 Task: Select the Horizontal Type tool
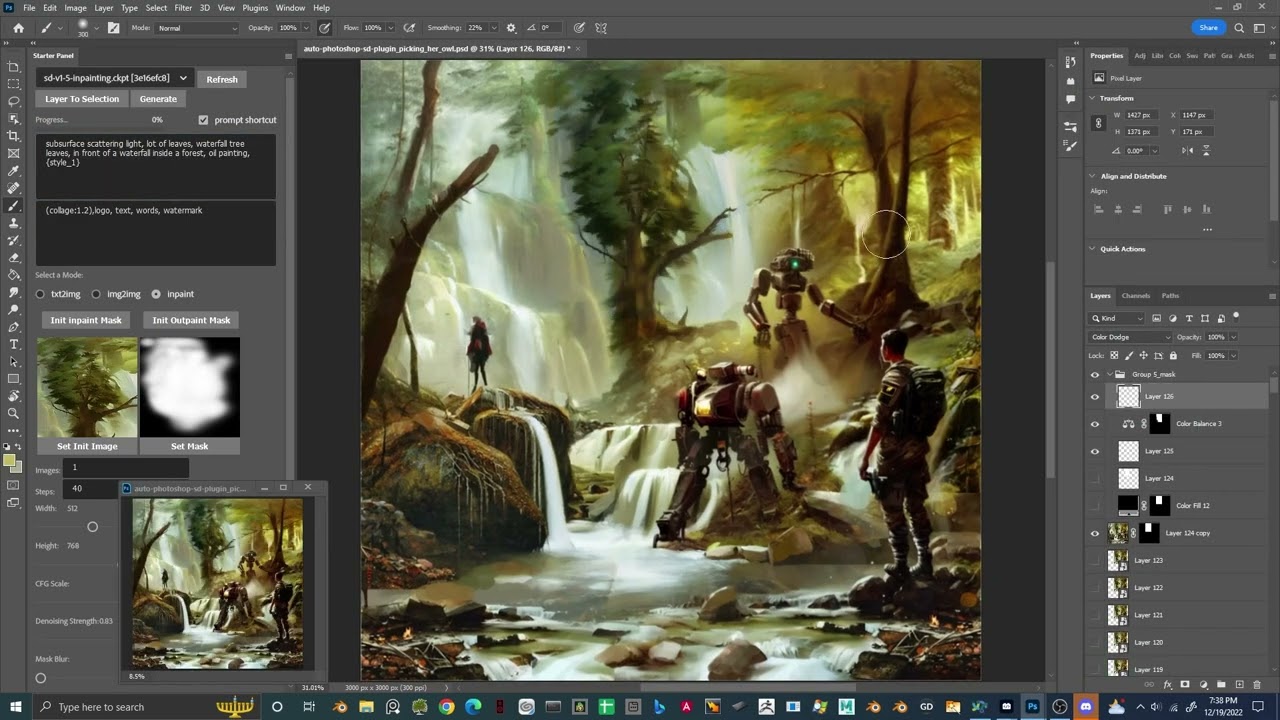click(x=13, y=344)
